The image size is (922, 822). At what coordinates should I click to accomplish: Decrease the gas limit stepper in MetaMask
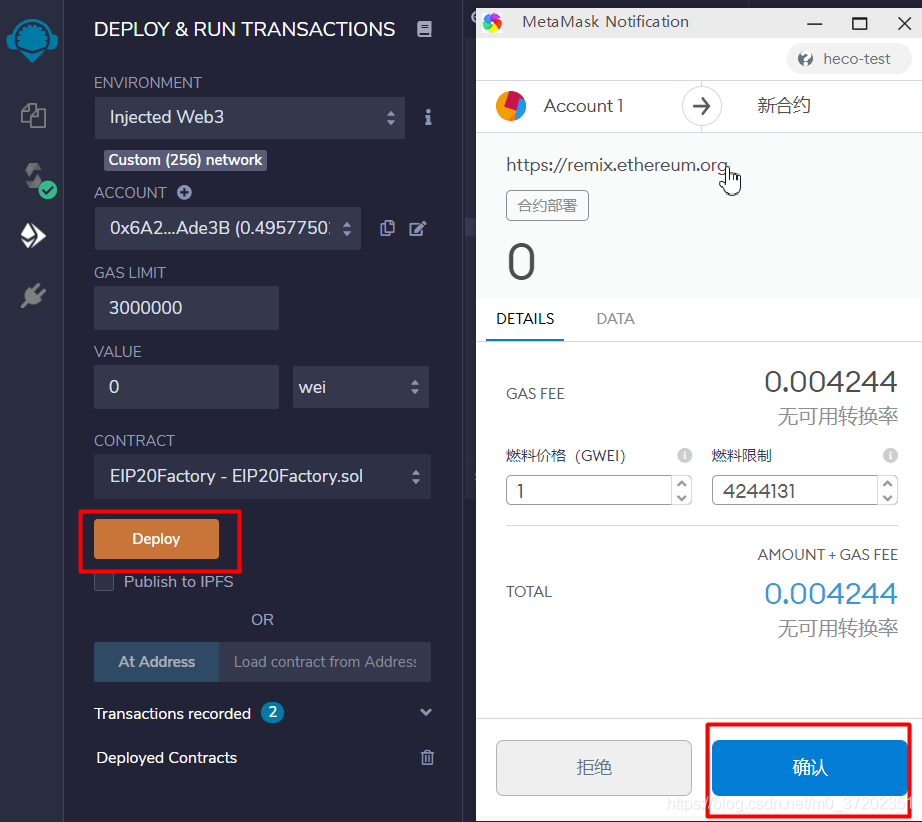coord(888,497)
